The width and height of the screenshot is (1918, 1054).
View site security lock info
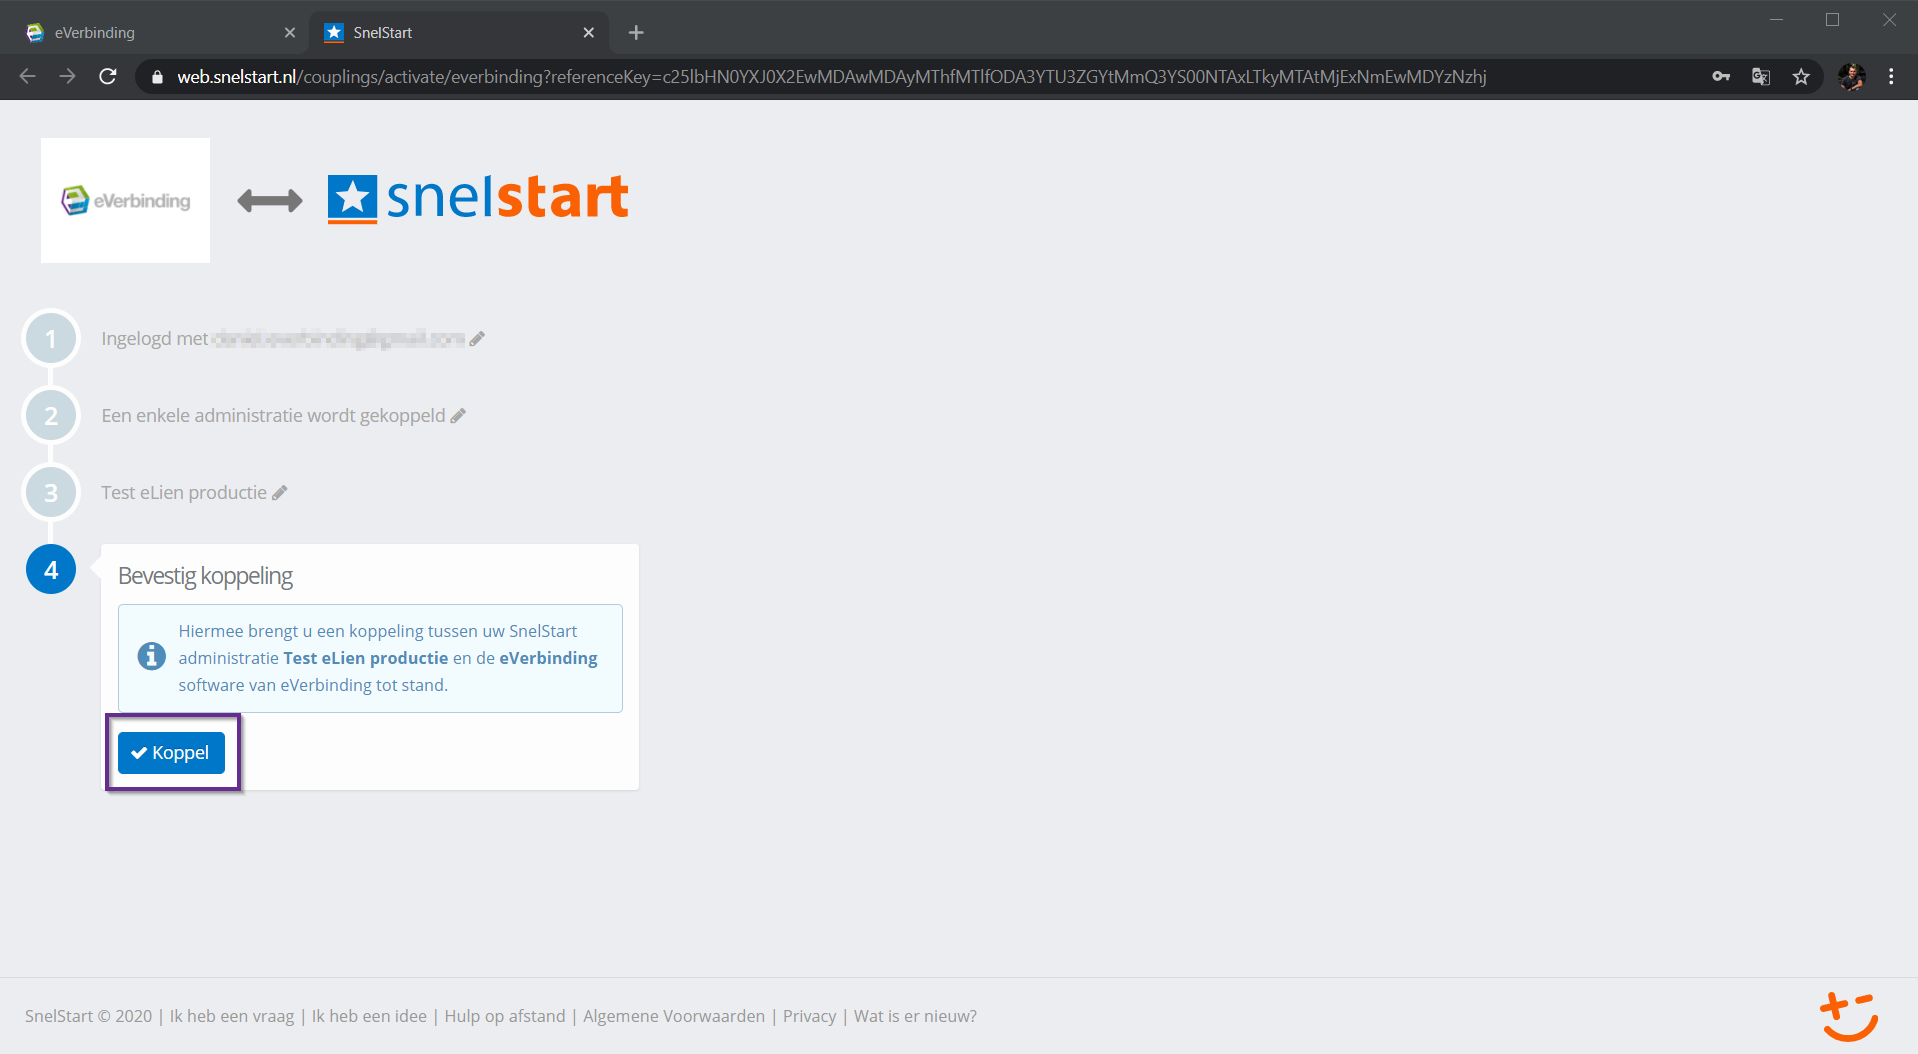(x=157, y=77)
